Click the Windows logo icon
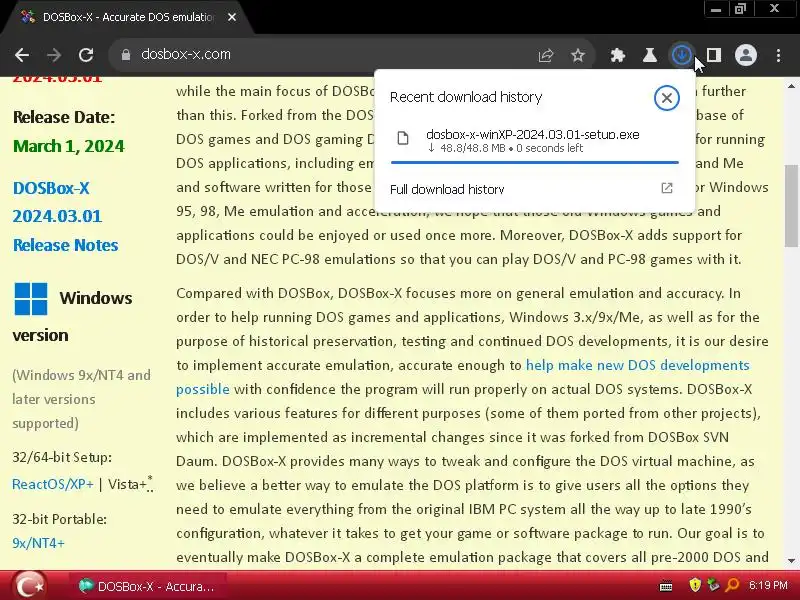The width and height of the screenshot is (800, 600). click(x=31, y=299)
